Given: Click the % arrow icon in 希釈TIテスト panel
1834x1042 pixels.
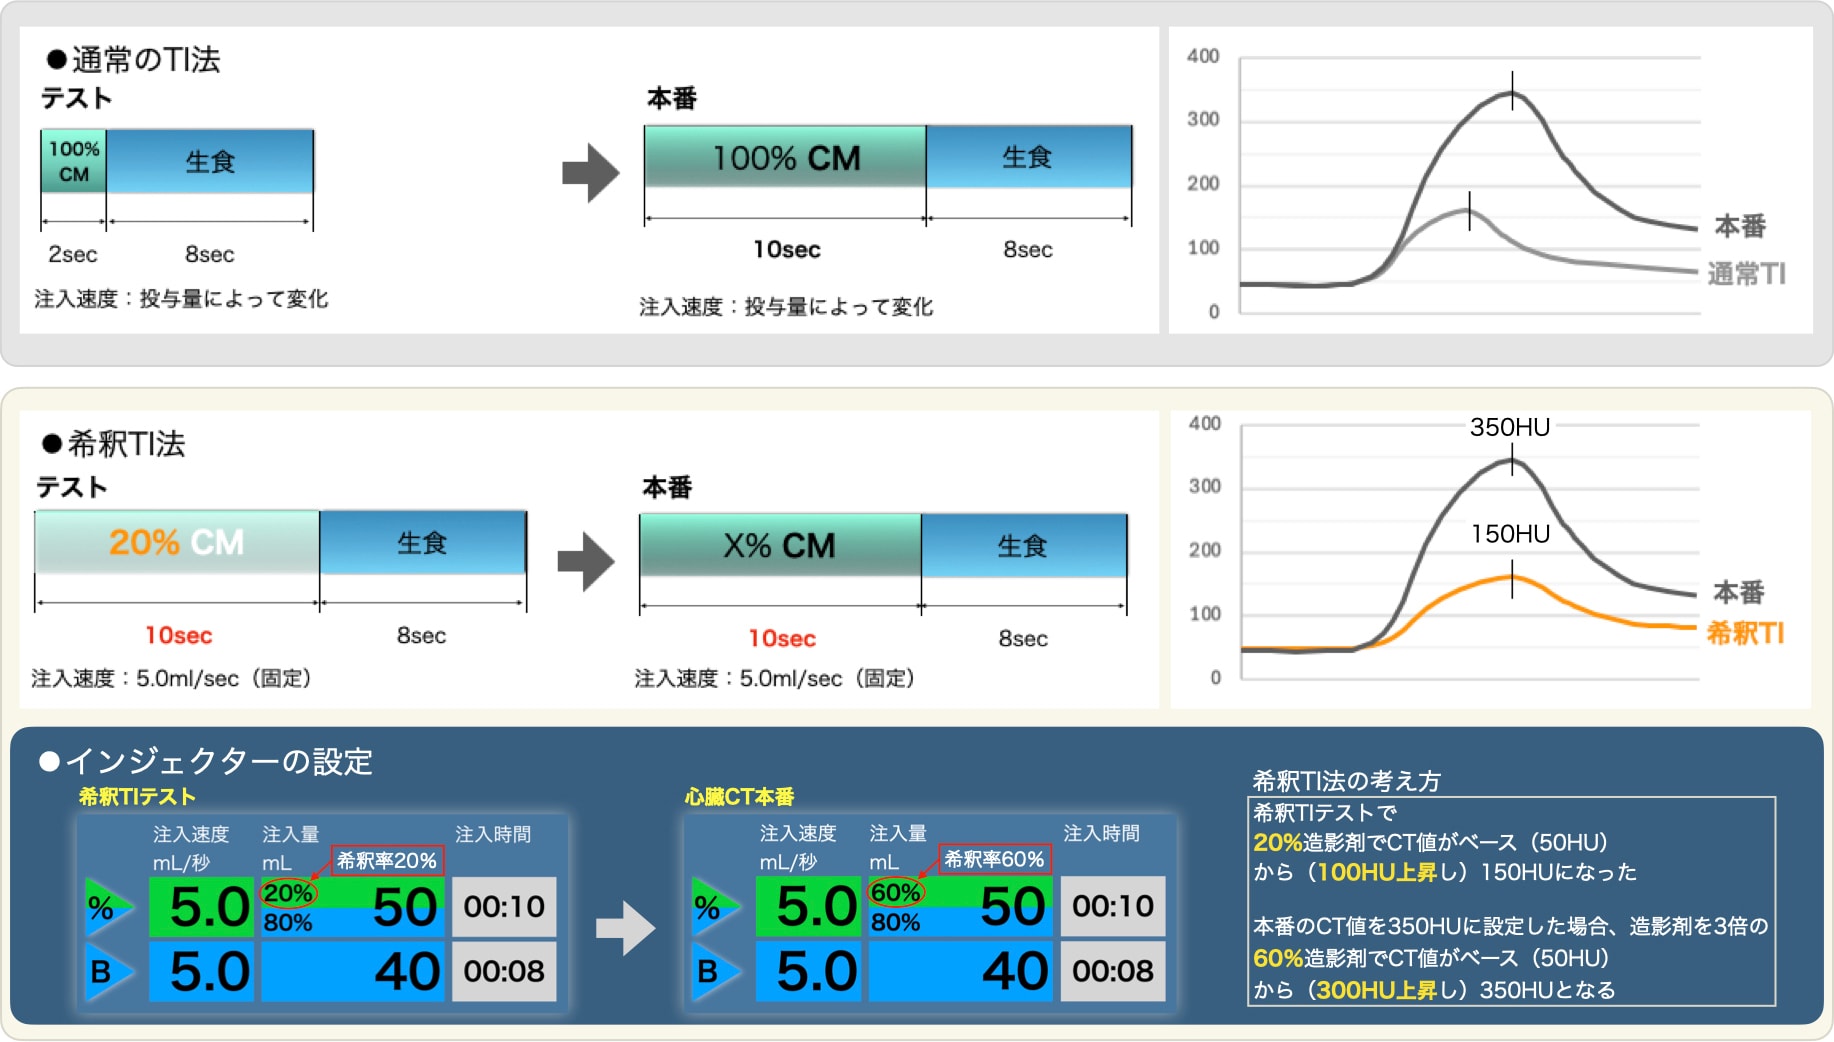Looking at the screenshot, I should (106, 907).
